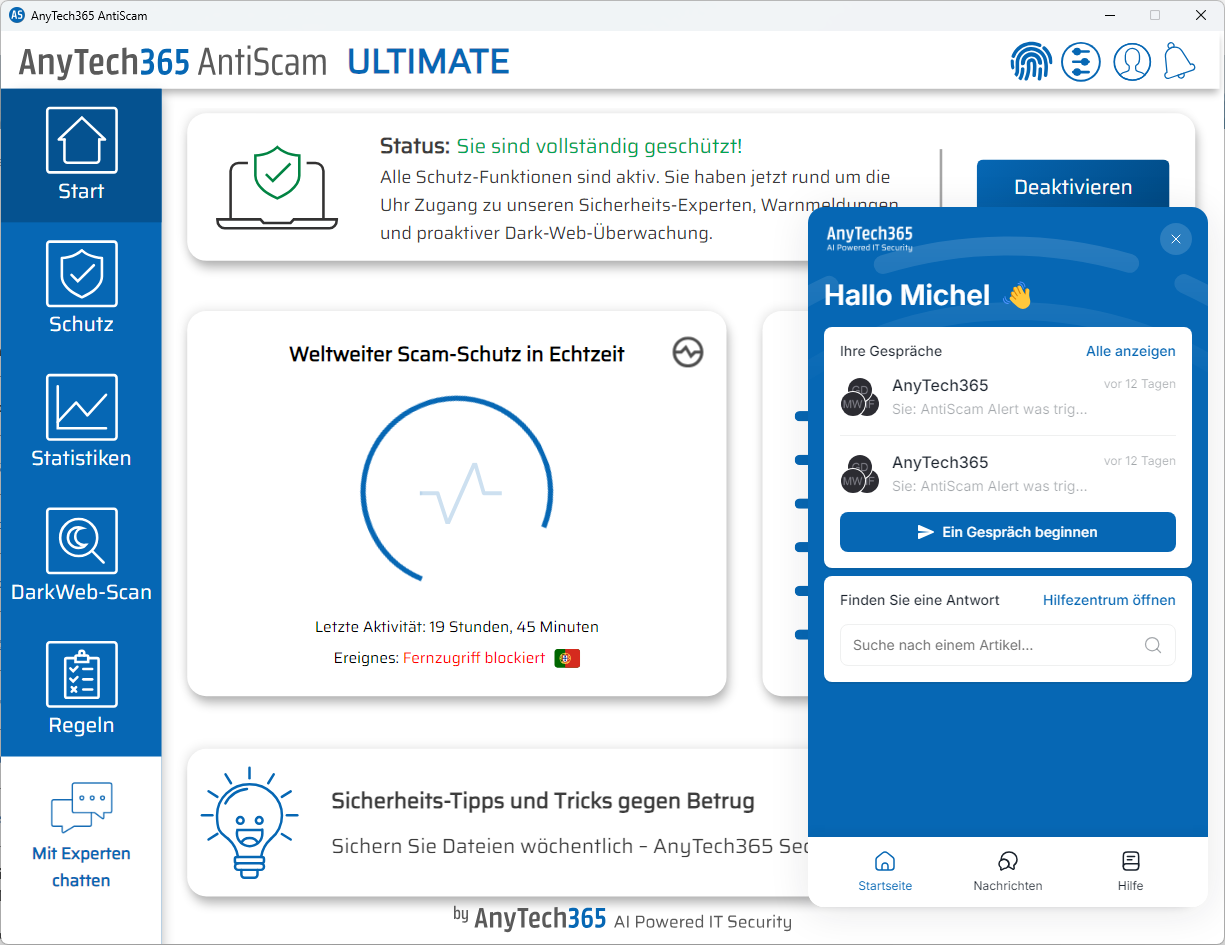Viewport: 1225px width, 945px height.
Task: Open the fingerprint security icon
Action: pos(1031,61)
